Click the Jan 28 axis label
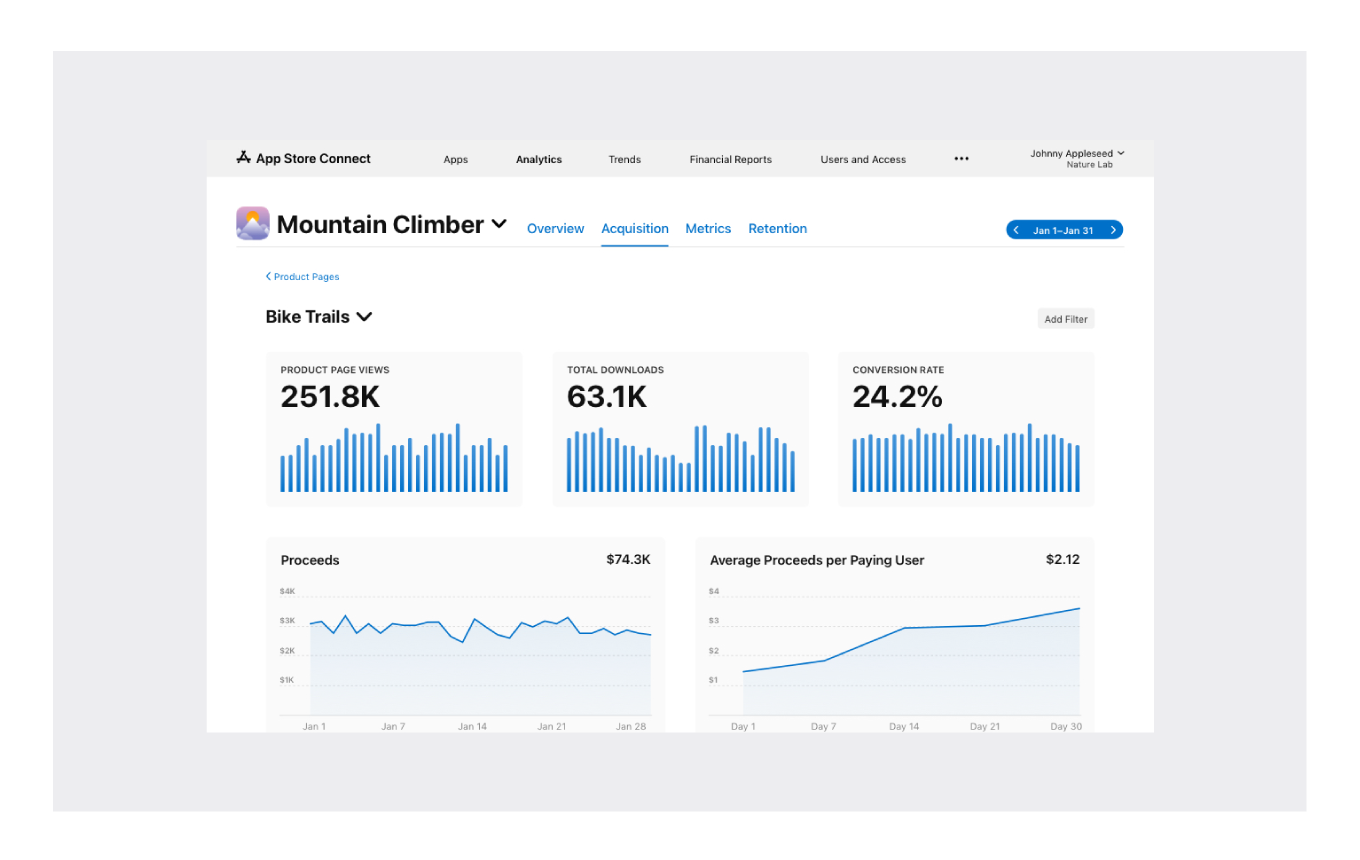This screenshot has height=860, width=1360. click(631, 727)
